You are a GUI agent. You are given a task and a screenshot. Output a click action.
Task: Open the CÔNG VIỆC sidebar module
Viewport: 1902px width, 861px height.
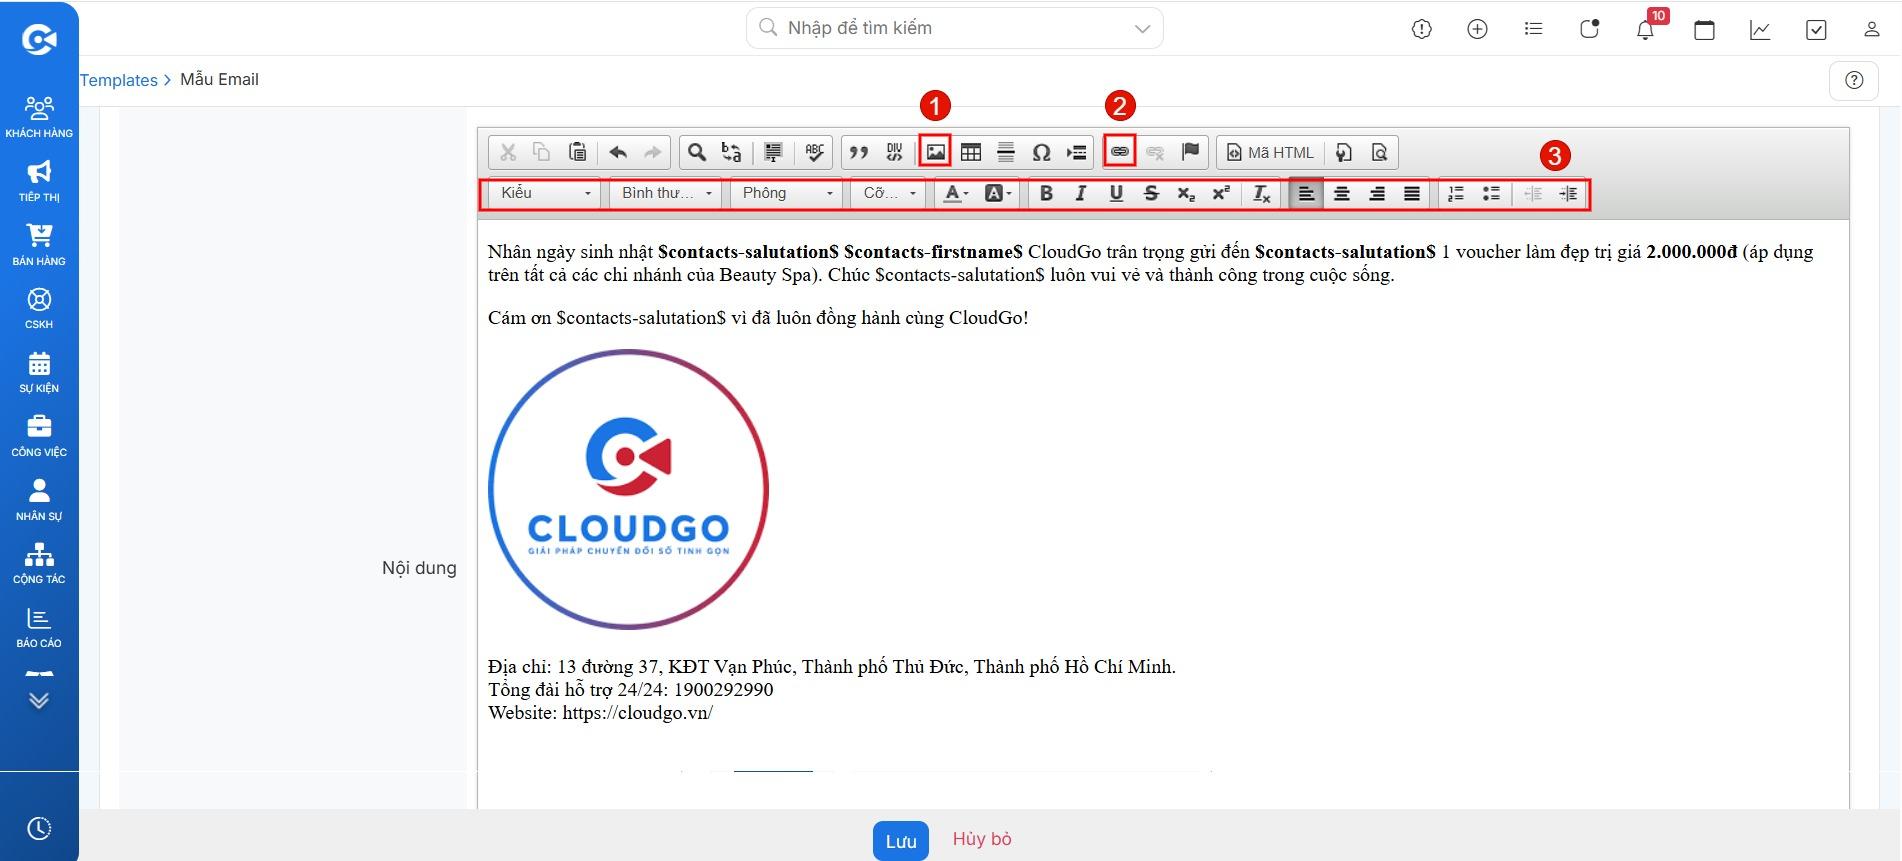39,436
